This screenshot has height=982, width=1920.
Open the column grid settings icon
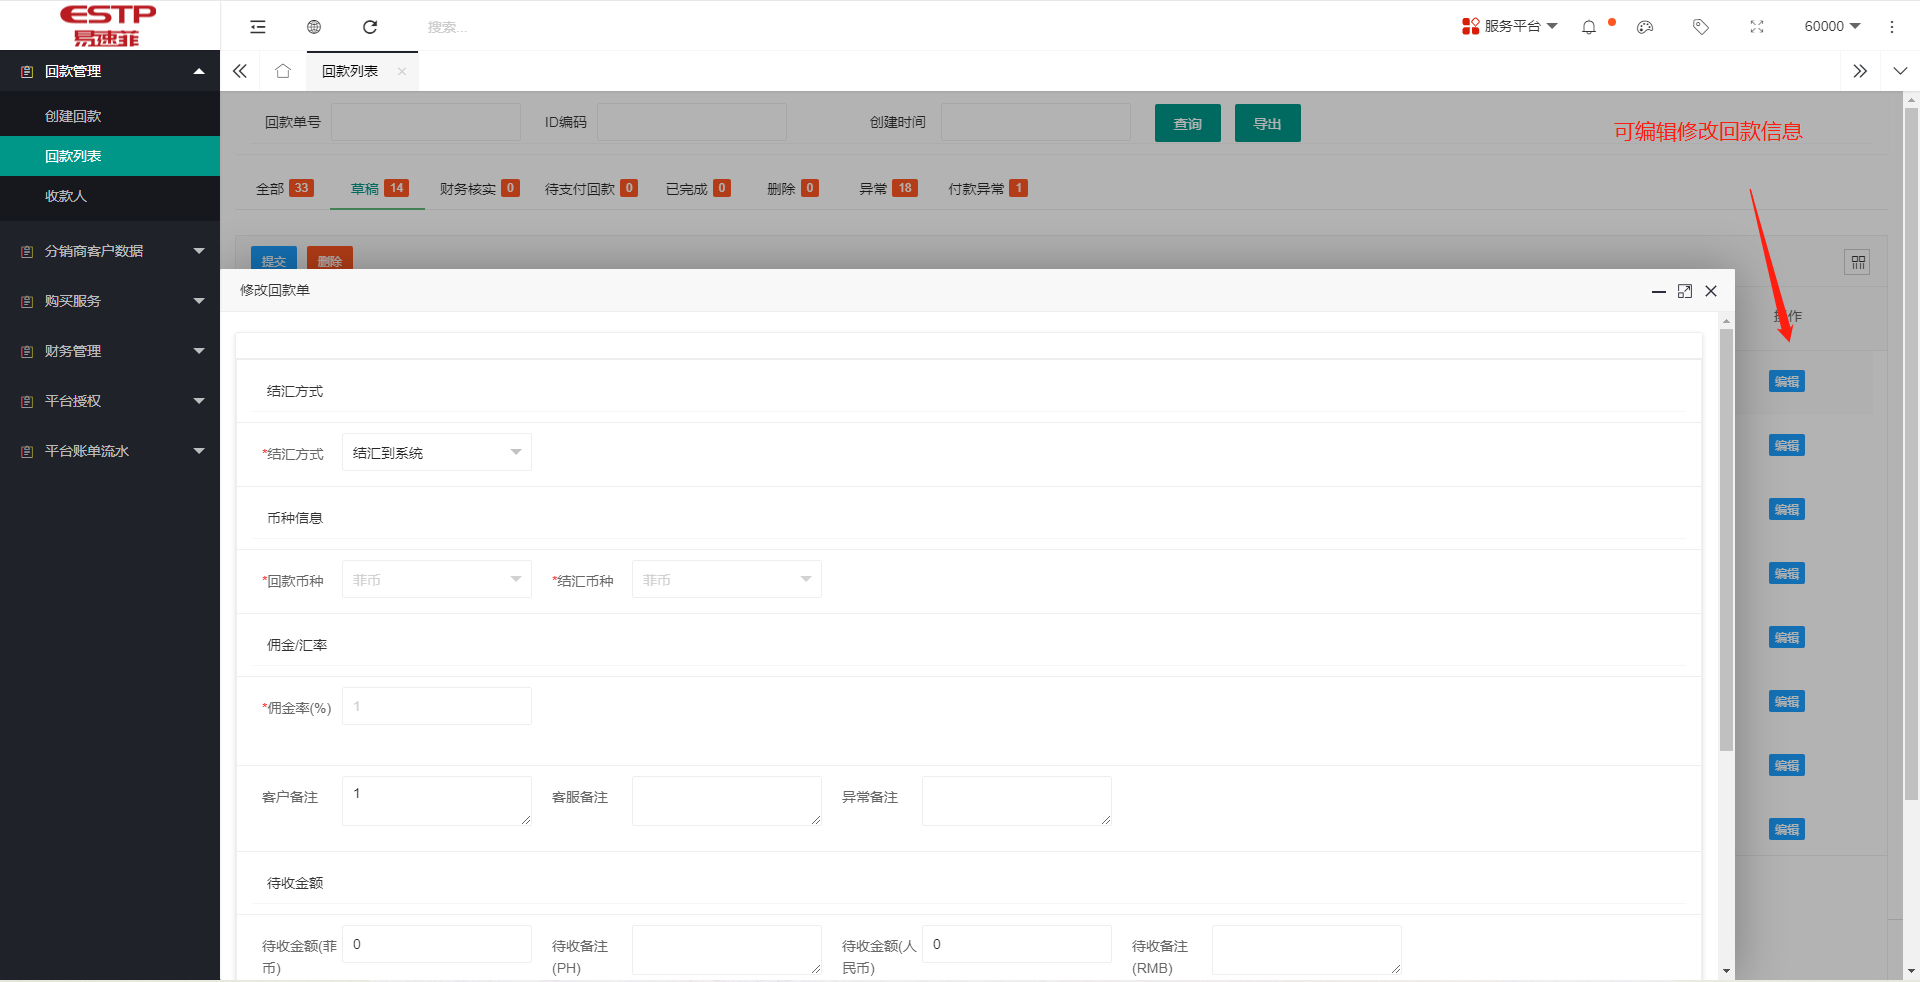[1857, 262]
